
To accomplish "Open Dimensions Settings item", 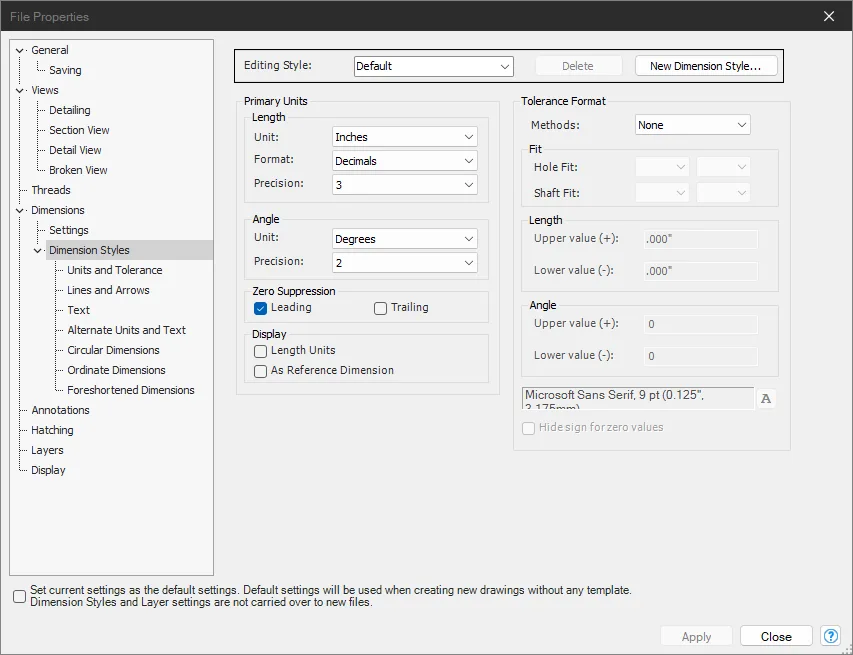I will [x=69, y=230].
